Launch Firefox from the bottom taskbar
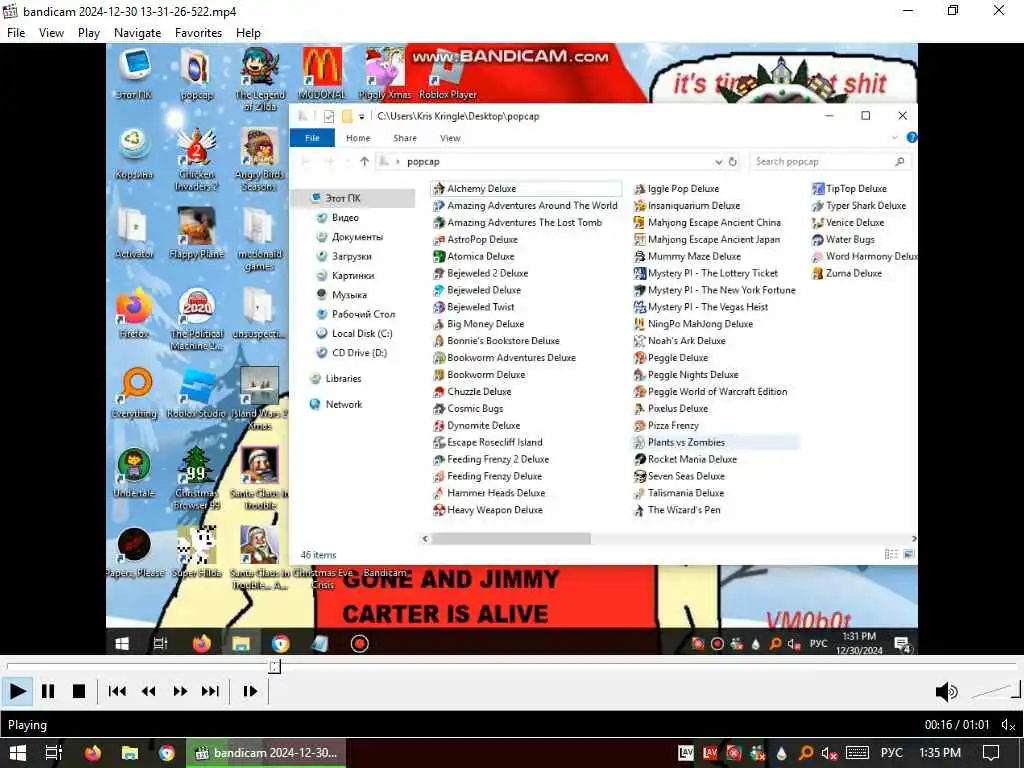Viewport: 1024px width, 768px height. click(93, 753)
